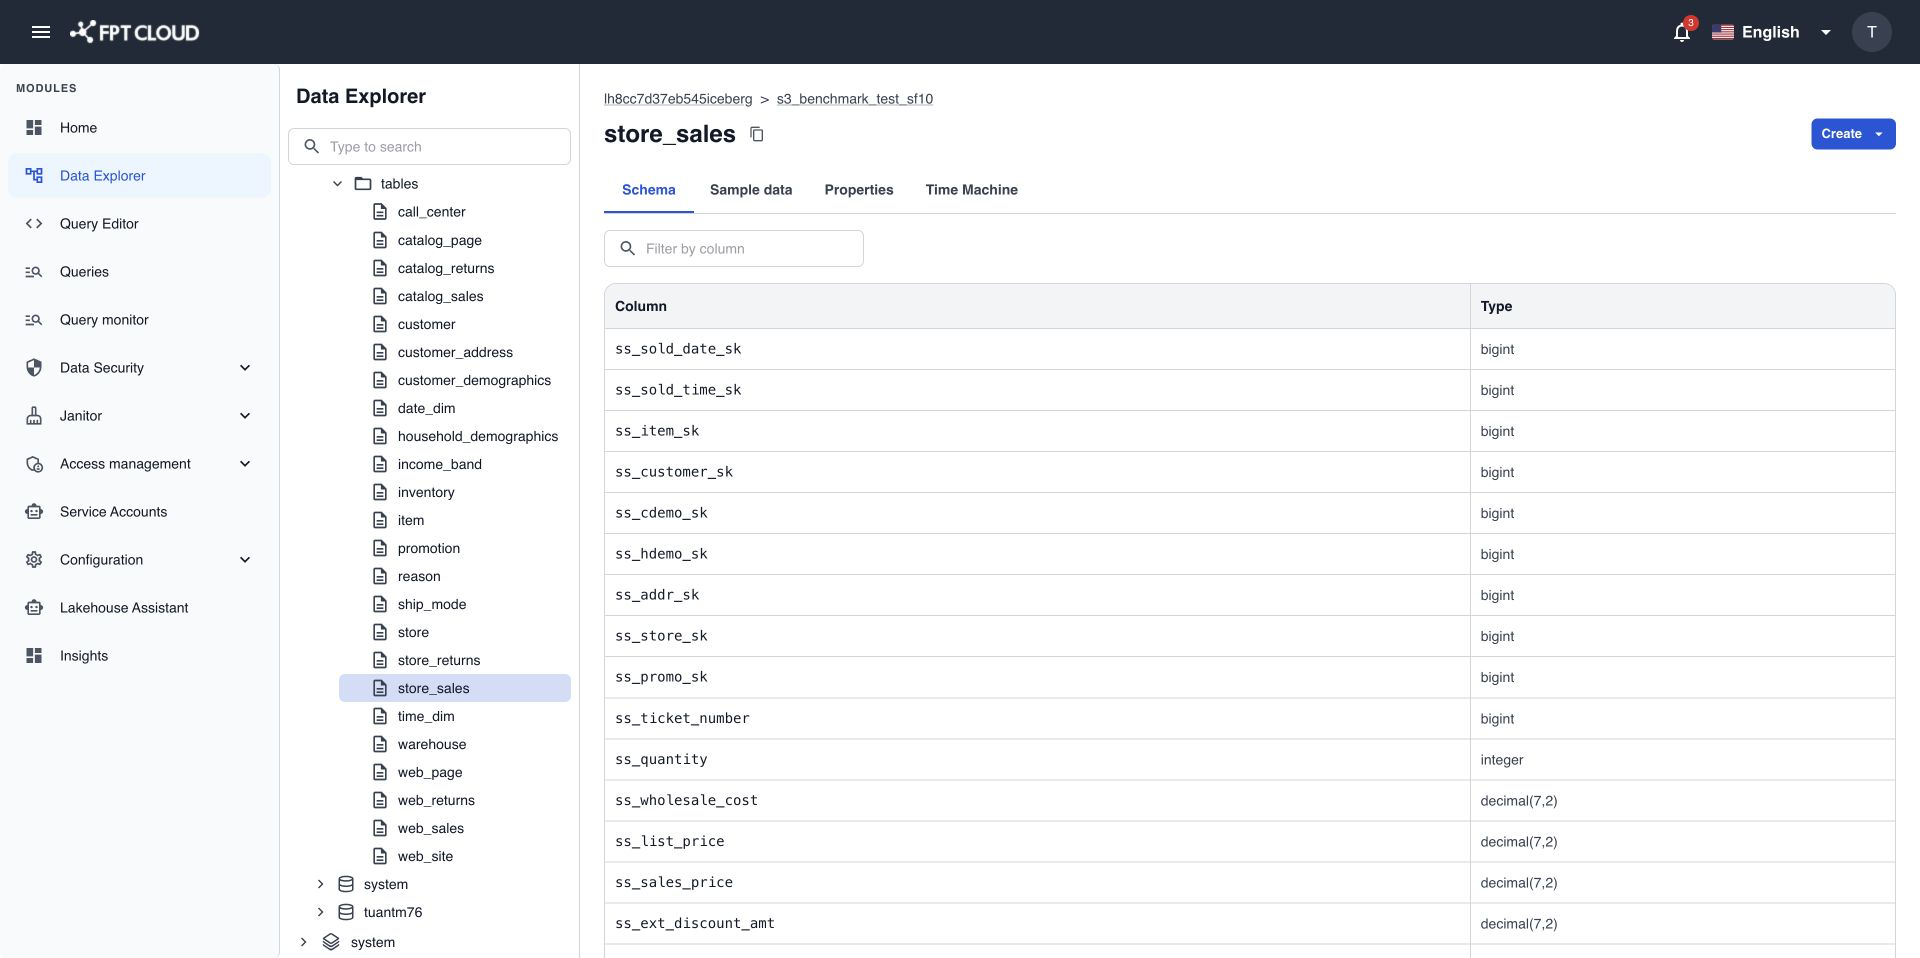The height and width of the screenshot is (958, 1920).
Task: Expand the Configuration submenu chevron
Action: [x=245, y=560]
